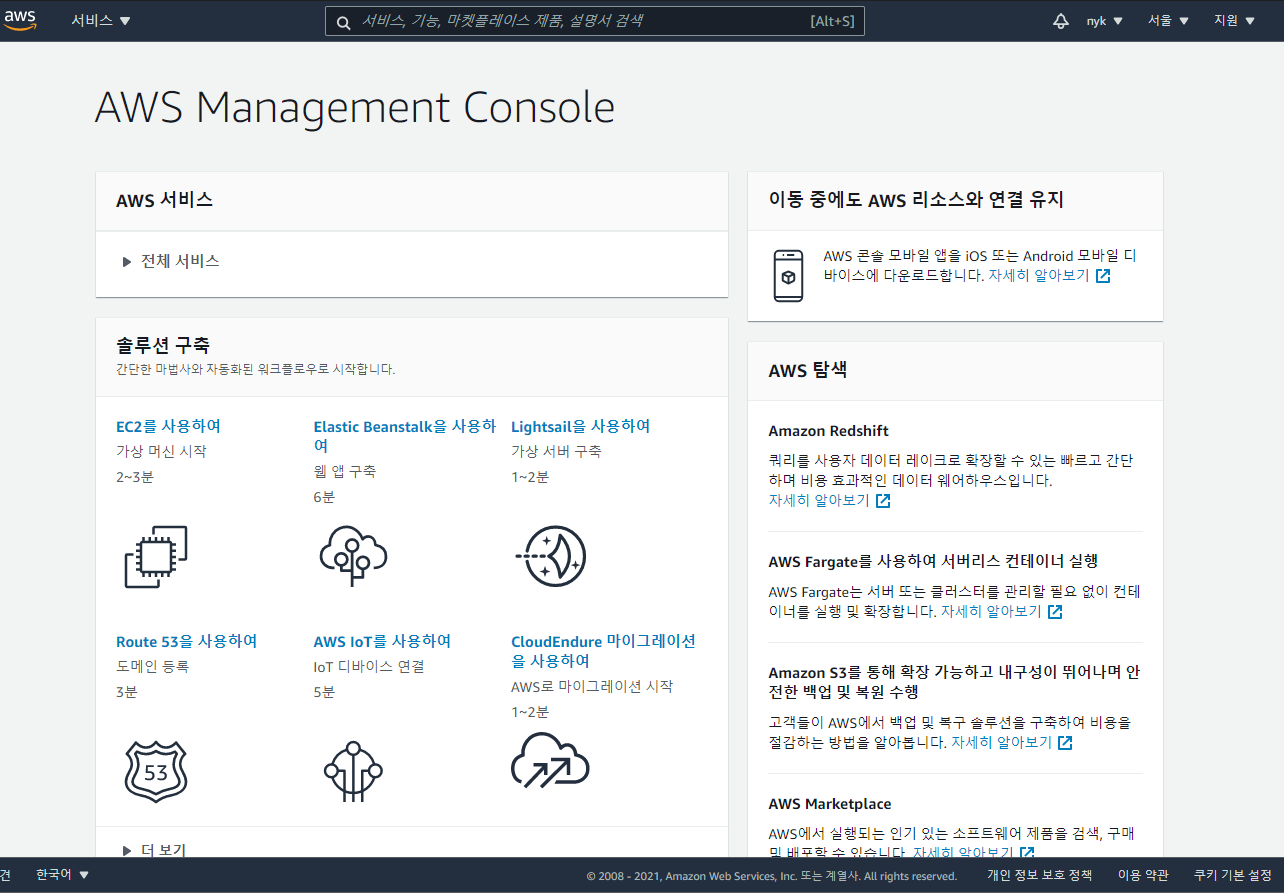Click the Elastic Beanstalk cloud tree icon

pos(353,555)
